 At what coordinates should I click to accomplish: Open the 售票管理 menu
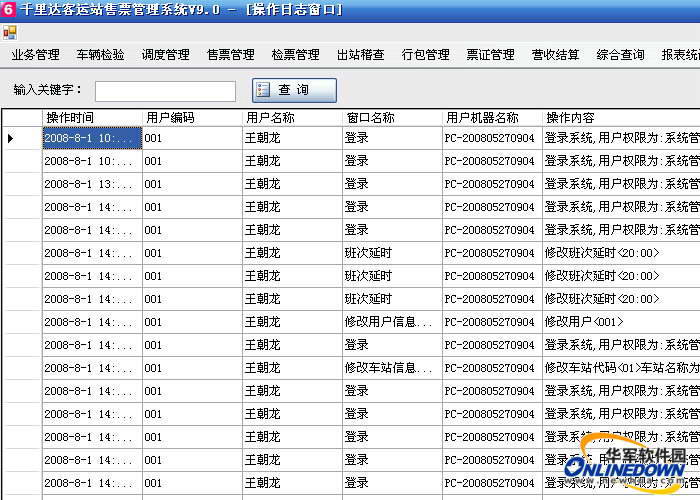(x=230, y=55)
